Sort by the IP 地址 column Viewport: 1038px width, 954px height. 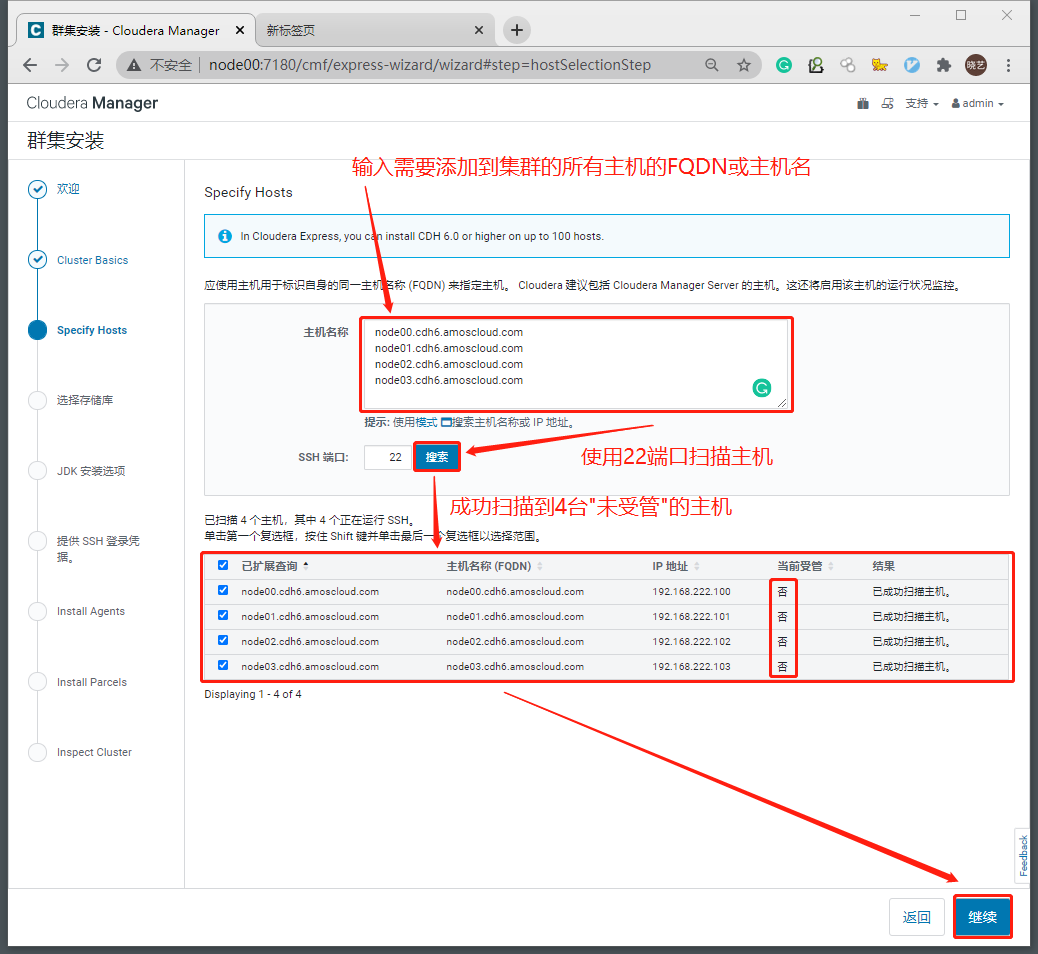676,566
